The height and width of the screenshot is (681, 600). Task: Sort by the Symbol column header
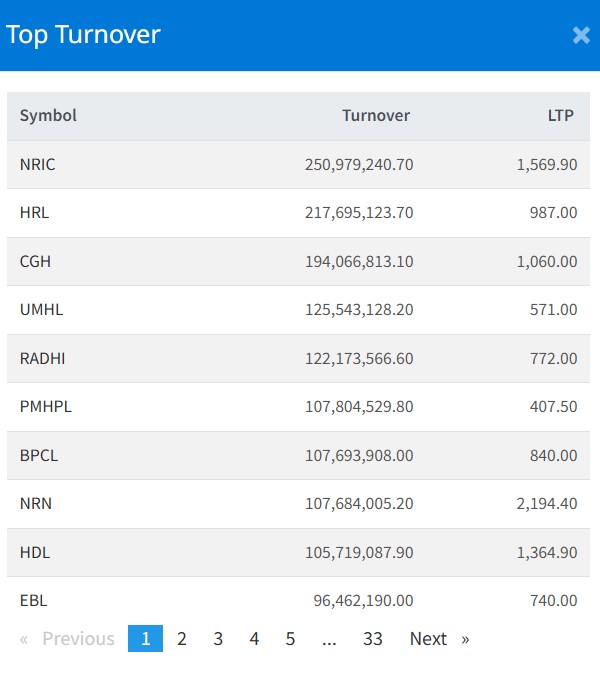(x=48, y=115)
